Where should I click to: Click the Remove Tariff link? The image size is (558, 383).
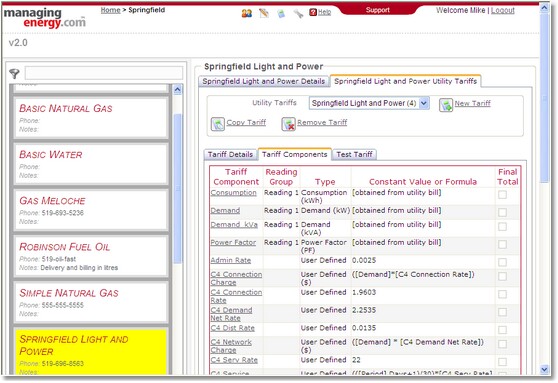[x=322, y=122]
